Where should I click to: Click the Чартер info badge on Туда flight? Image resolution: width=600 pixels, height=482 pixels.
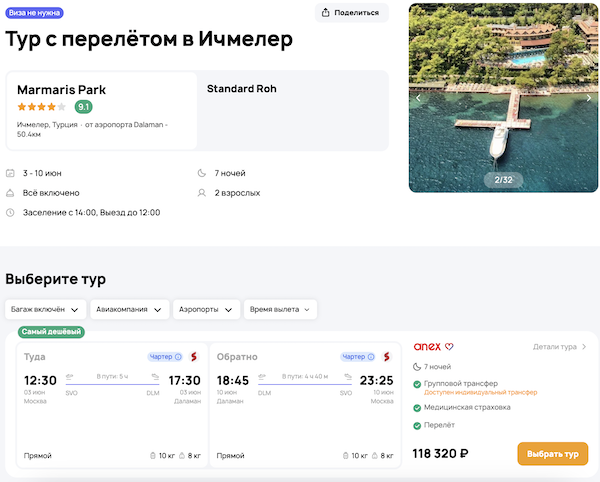(x=165, y=356)
